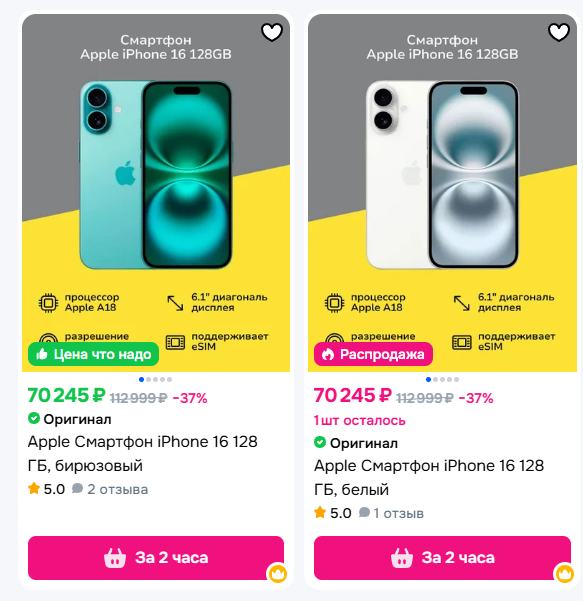Viewport: 583px width, 601px height.
Task: Buy turquoise iPhone with 'За 2 часа' button
Action: coord(156,558)
